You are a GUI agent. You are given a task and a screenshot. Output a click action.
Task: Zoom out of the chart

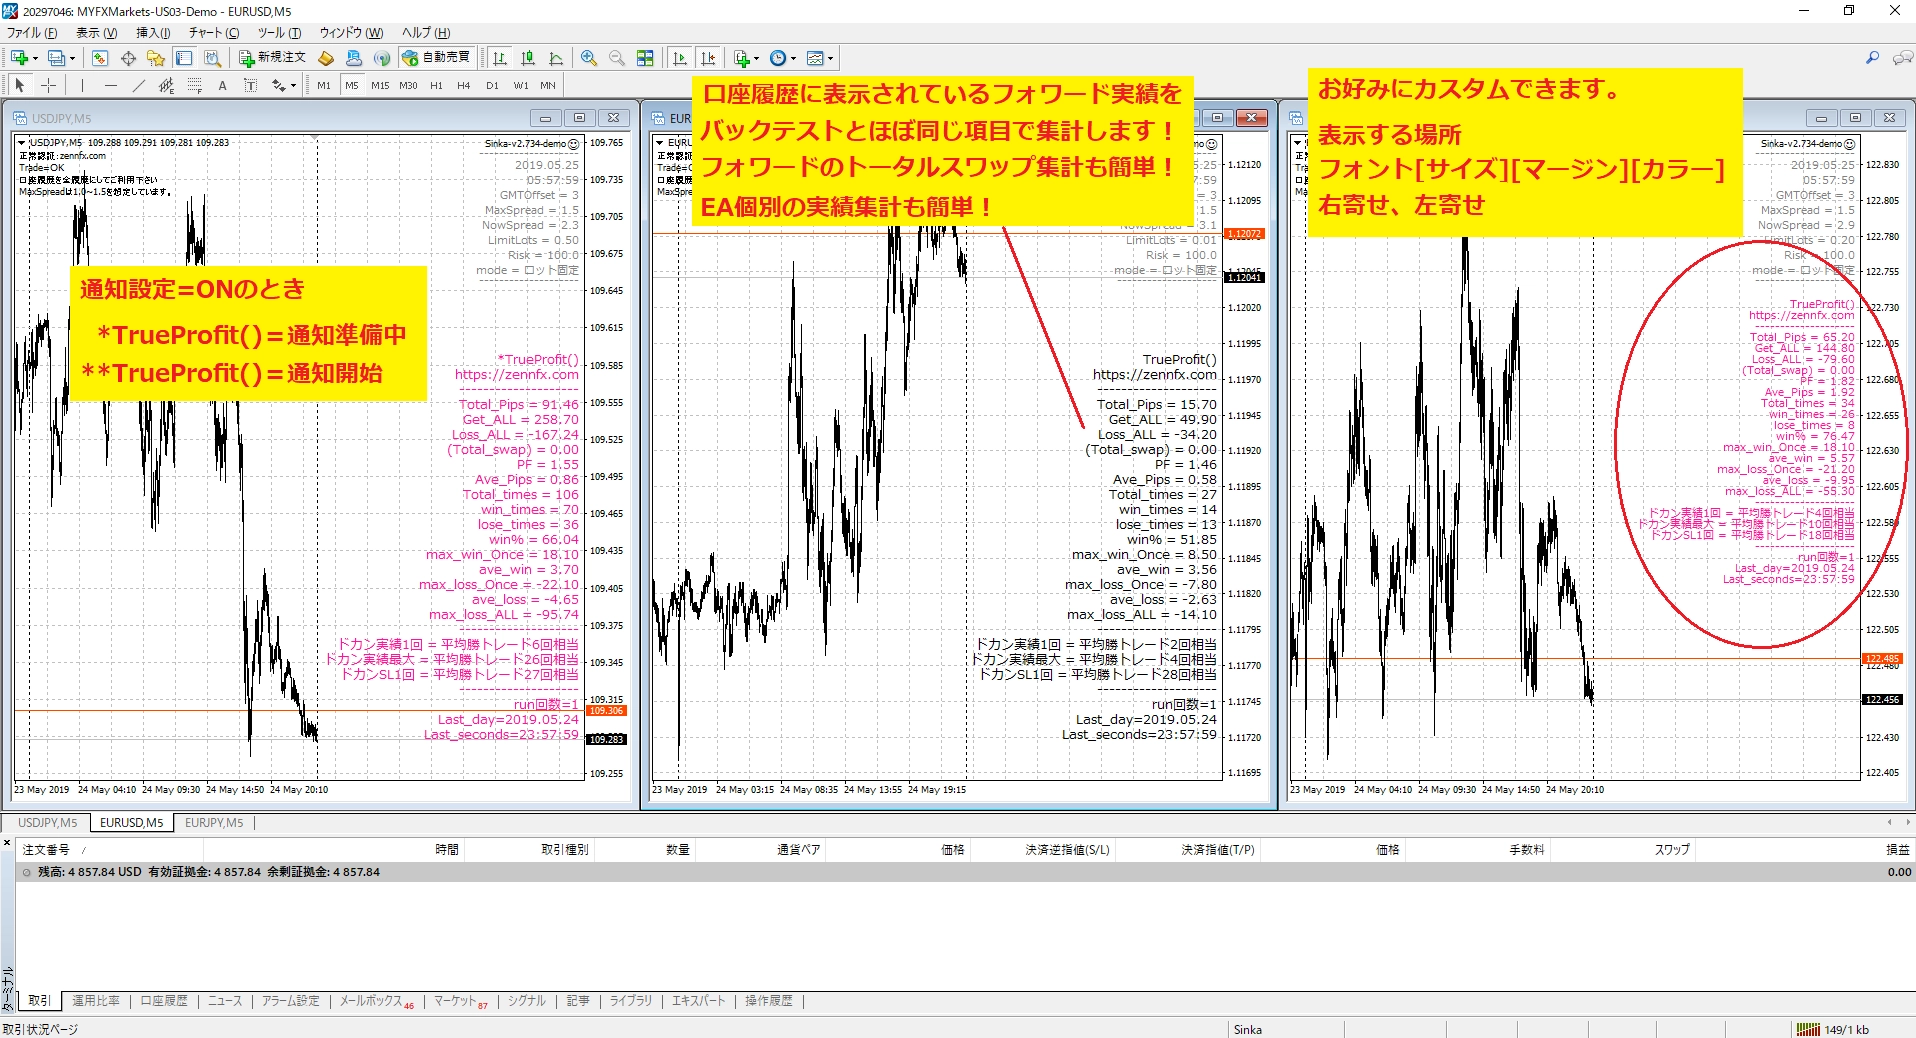tap(617, 58)
